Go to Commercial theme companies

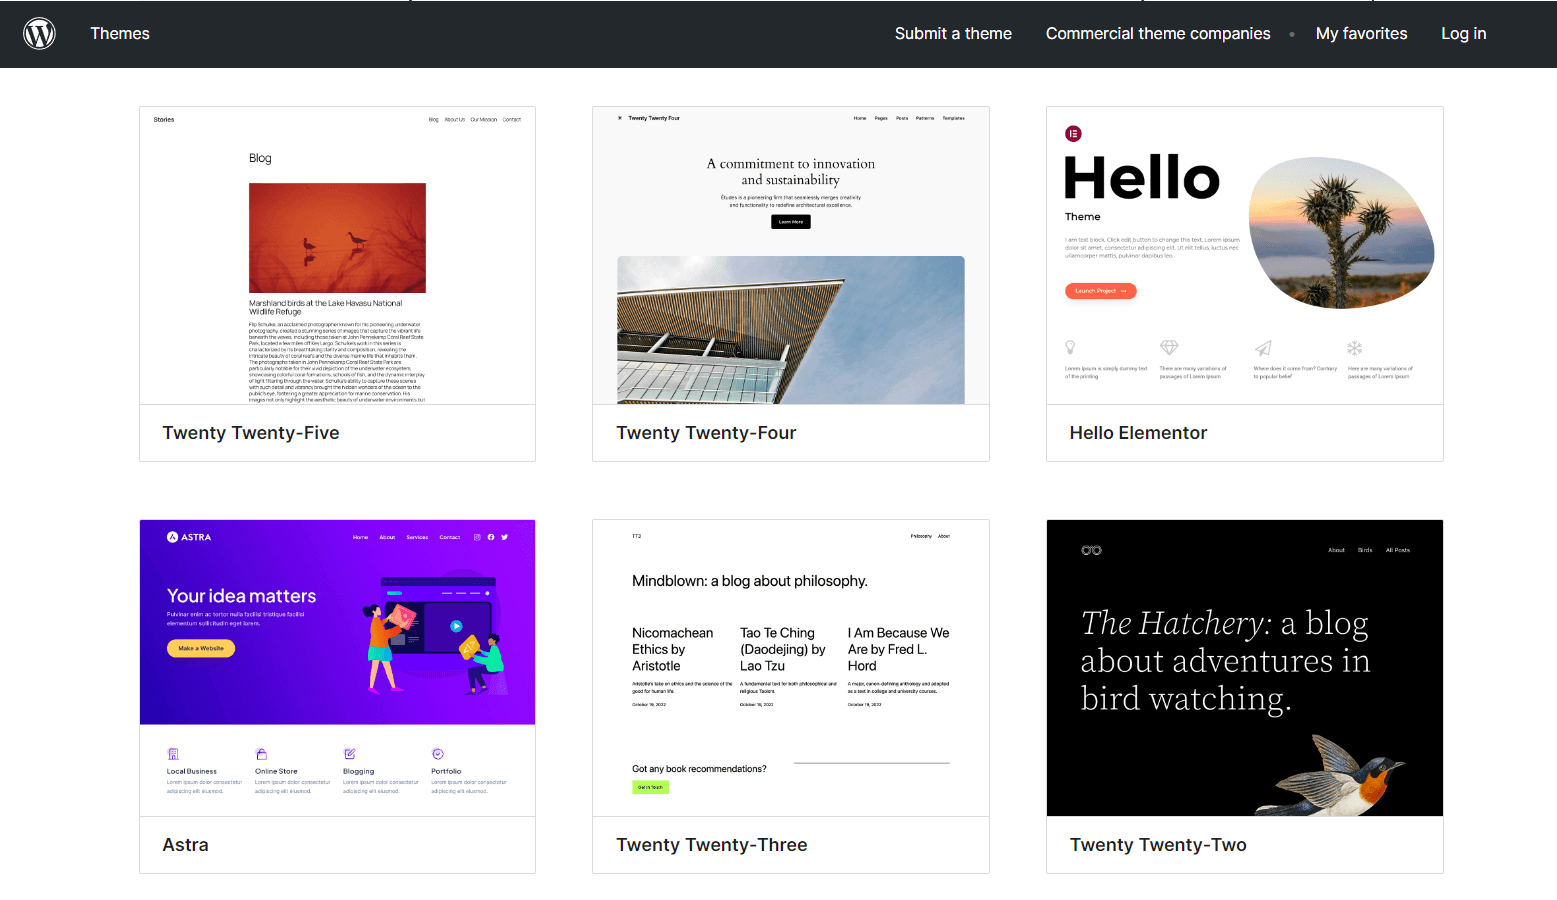tap(1158, 33)
